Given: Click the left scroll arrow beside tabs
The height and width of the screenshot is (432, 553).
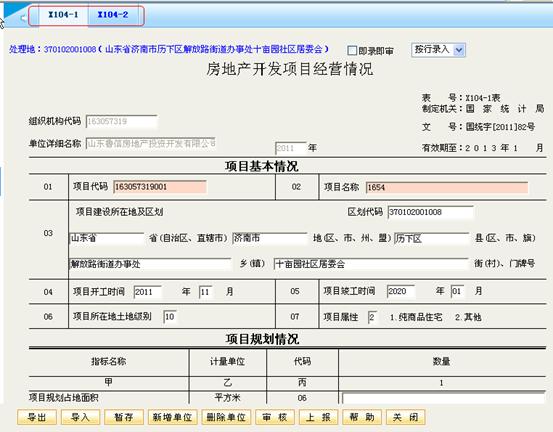Looking at the screenshot, I should pyautogui.click(x=23, y=18).
